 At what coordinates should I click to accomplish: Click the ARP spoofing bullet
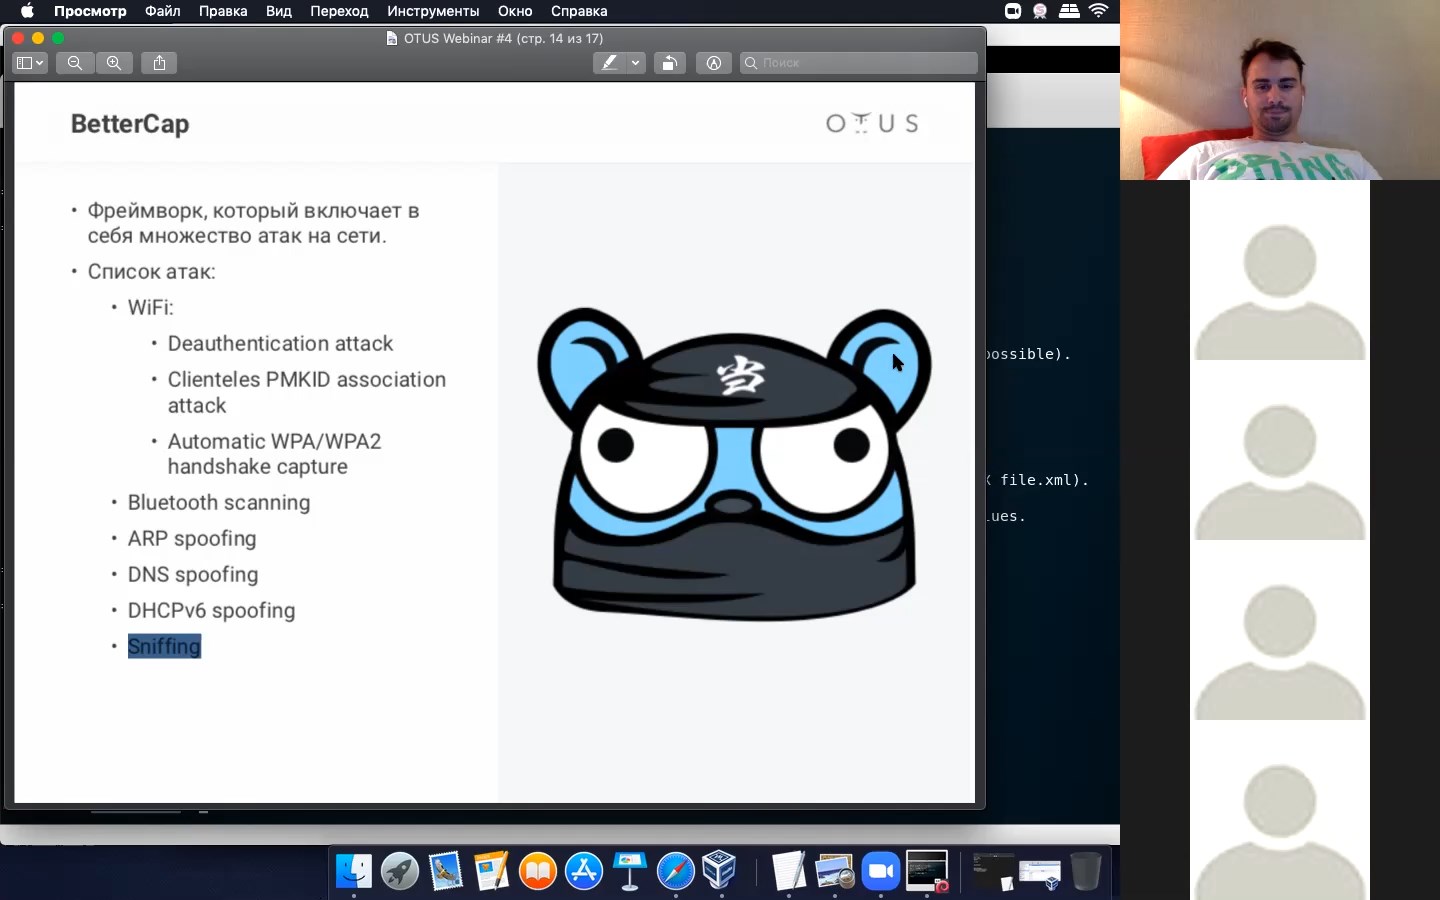pyautogui.click(x=192, y=539)
